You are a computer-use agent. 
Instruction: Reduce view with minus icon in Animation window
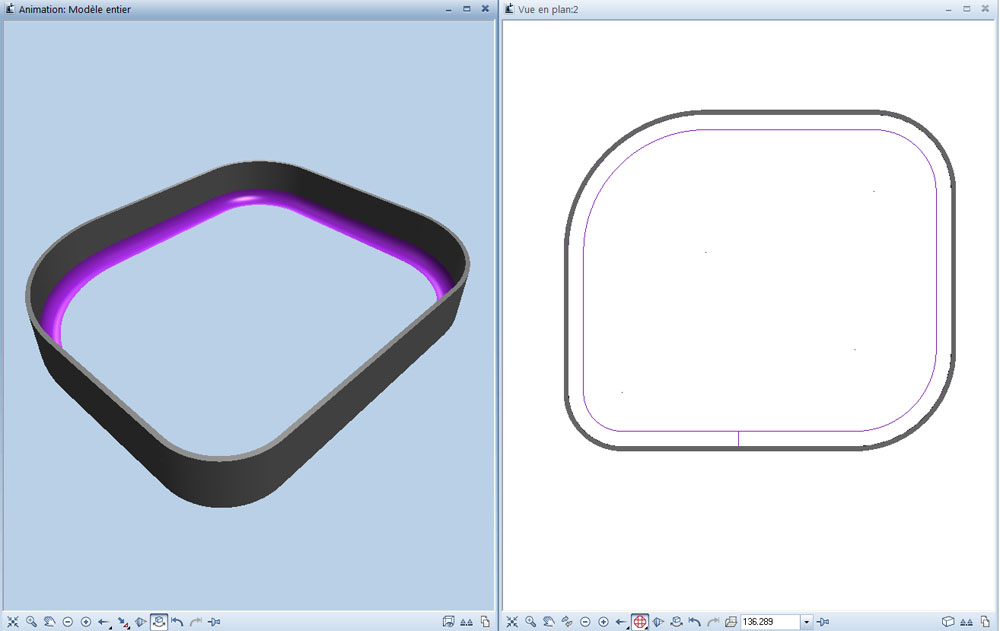point(68,621)
